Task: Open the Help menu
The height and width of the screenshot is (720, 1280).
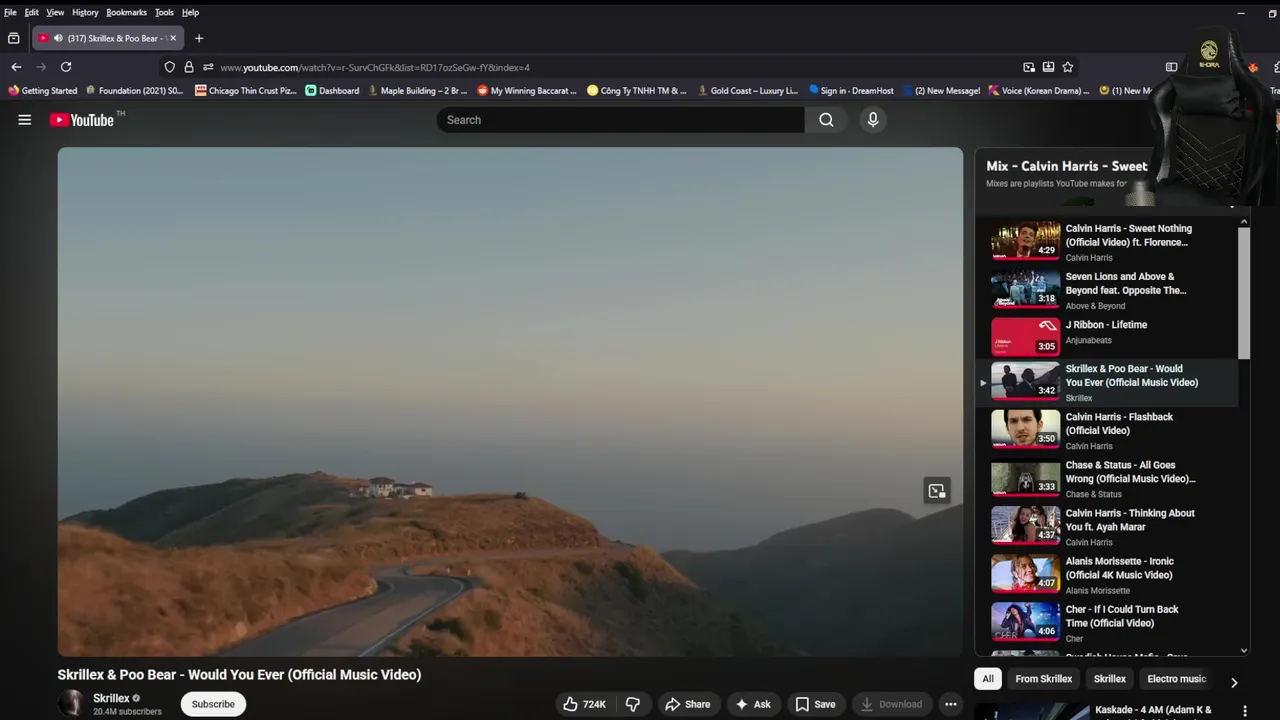Action: pos(190,12)
